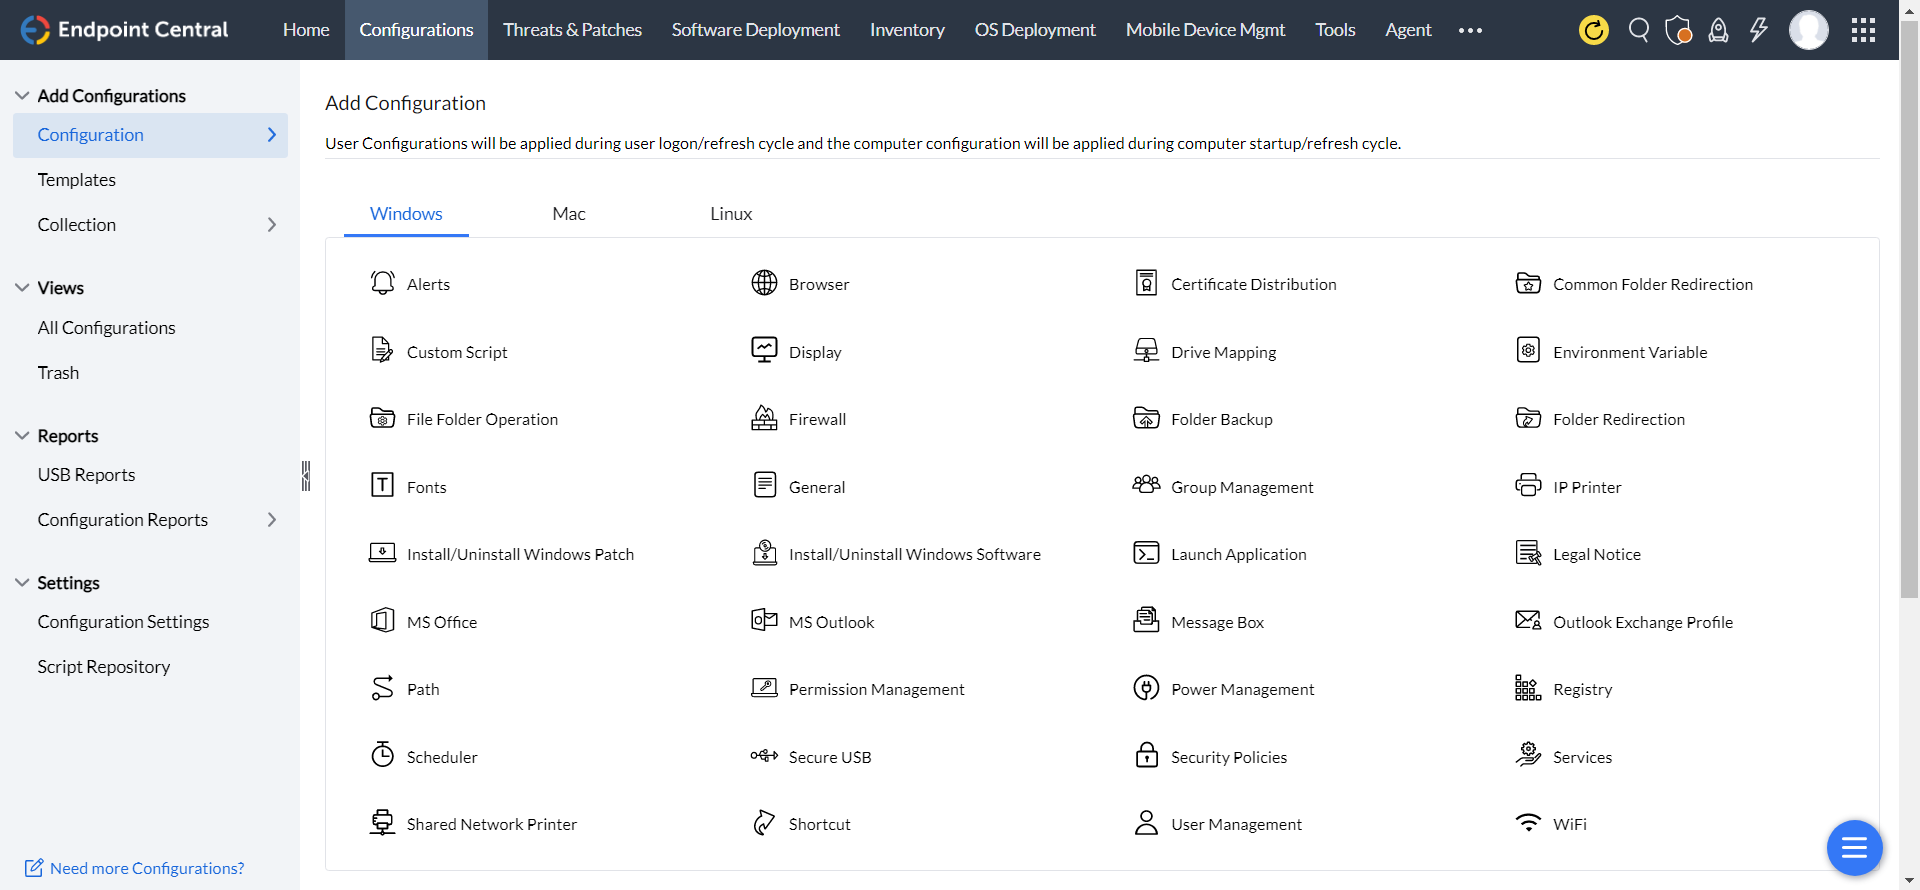This screenshot has width=1920, height=890.
Task: Open the Browser globe icon
Action: pyautogui.click(x=764, y=283)
